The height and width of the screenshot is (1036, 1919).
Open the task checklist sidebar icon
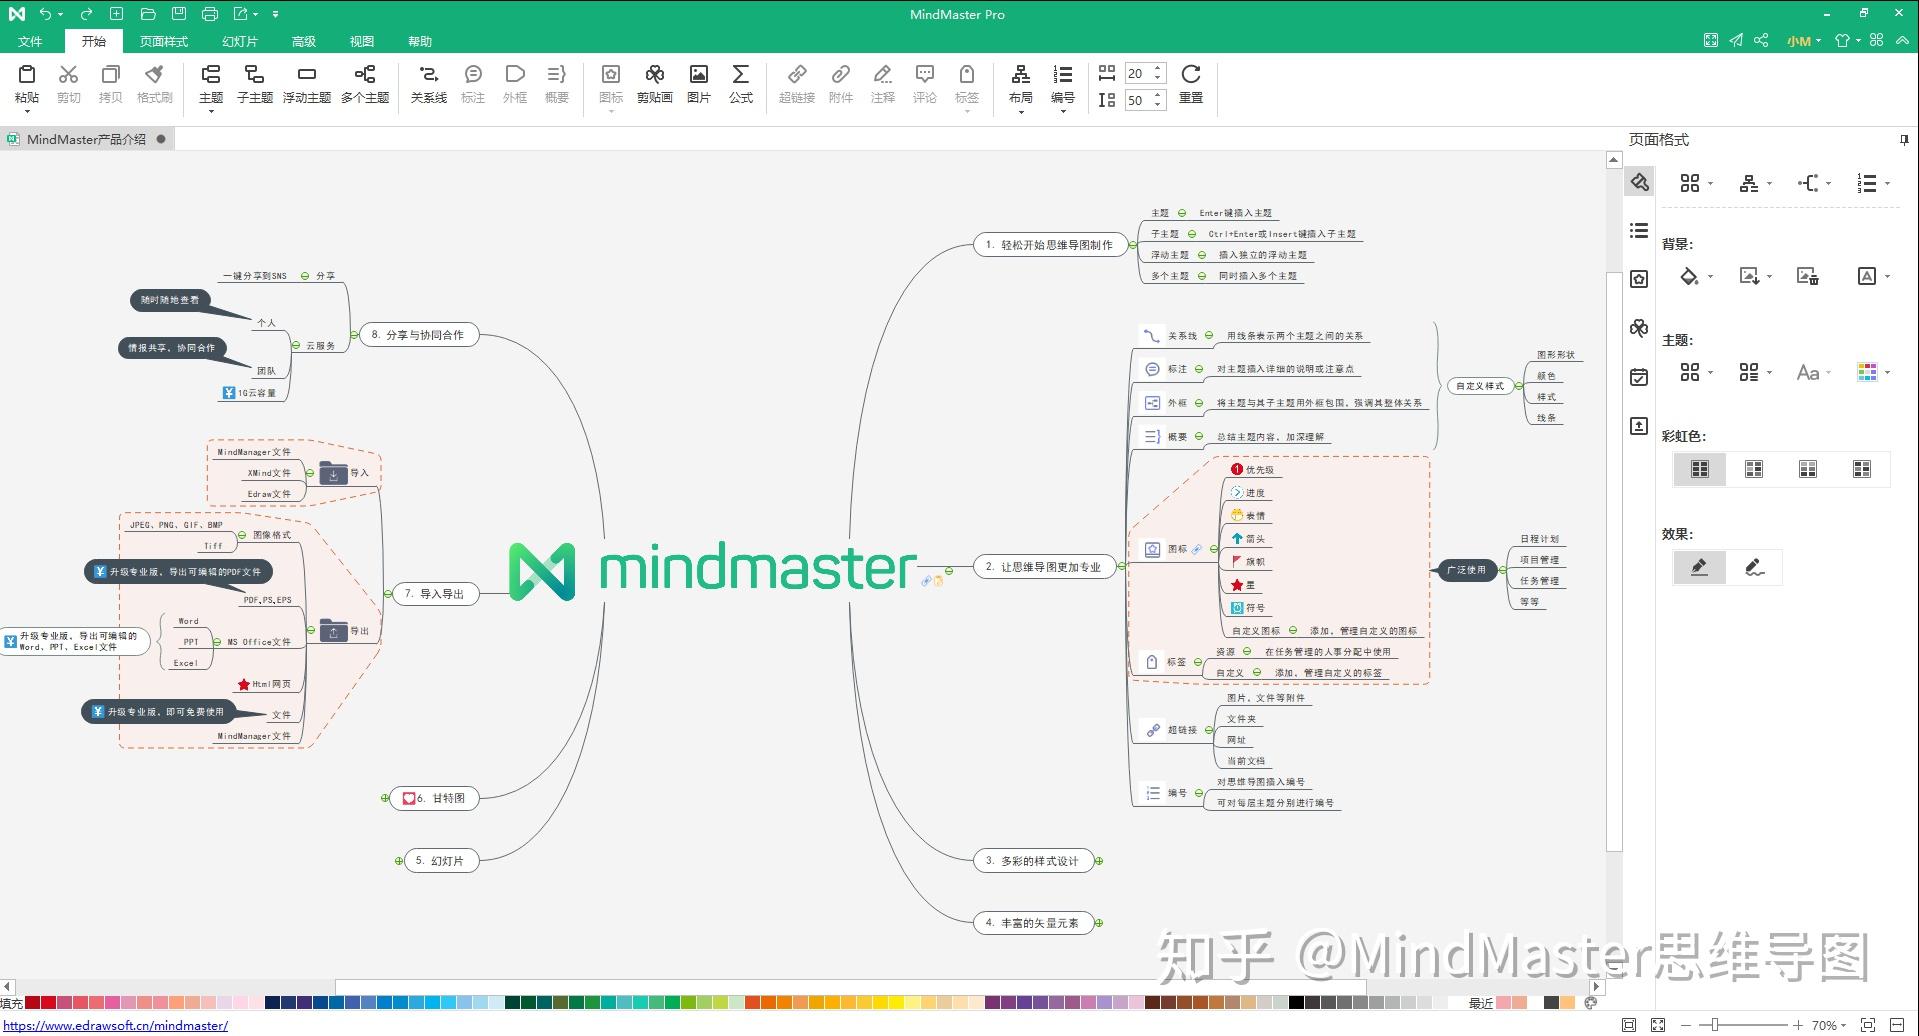pyautogui.click(x=1638, y=377)
